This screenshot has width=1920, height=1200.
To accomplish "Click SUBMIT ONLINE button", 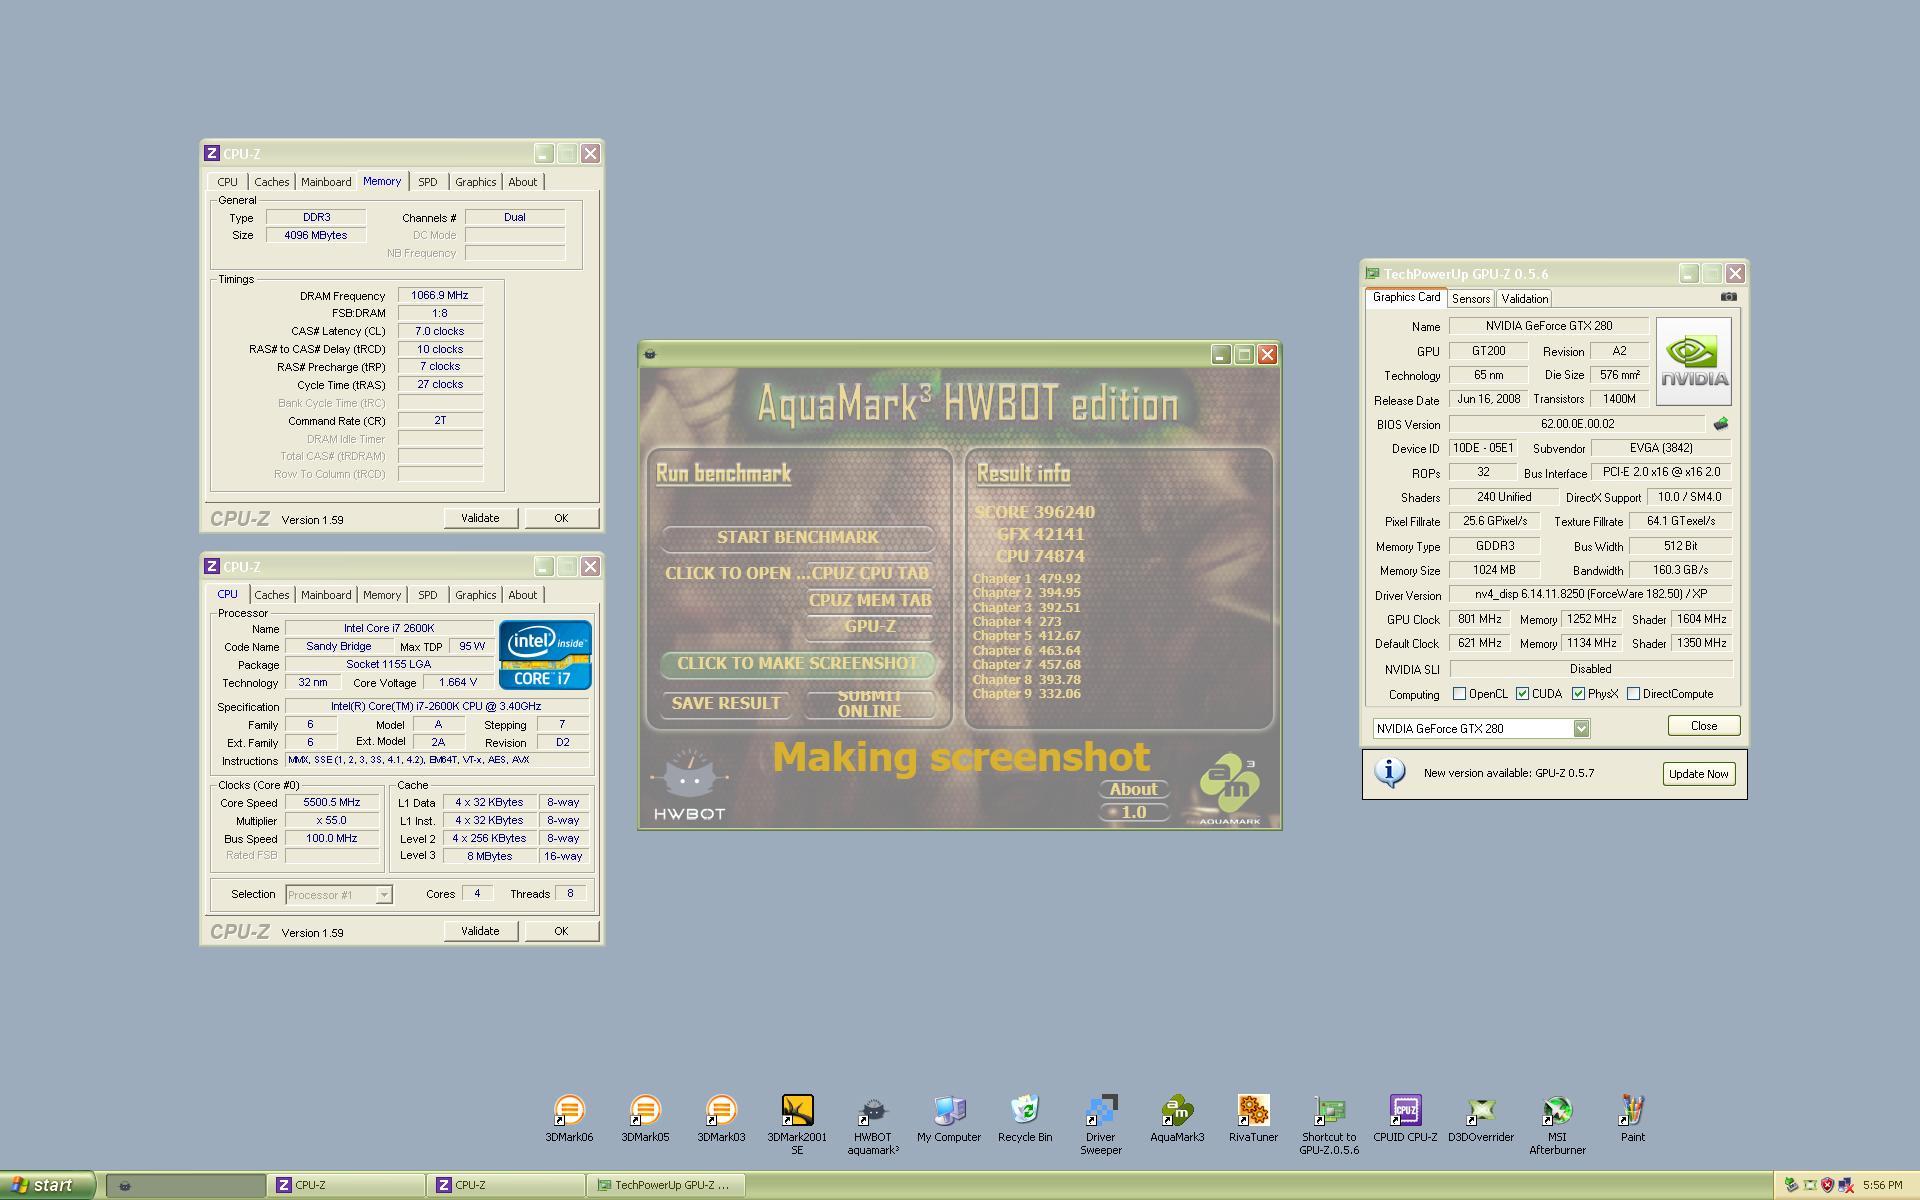I will (869, 704).
